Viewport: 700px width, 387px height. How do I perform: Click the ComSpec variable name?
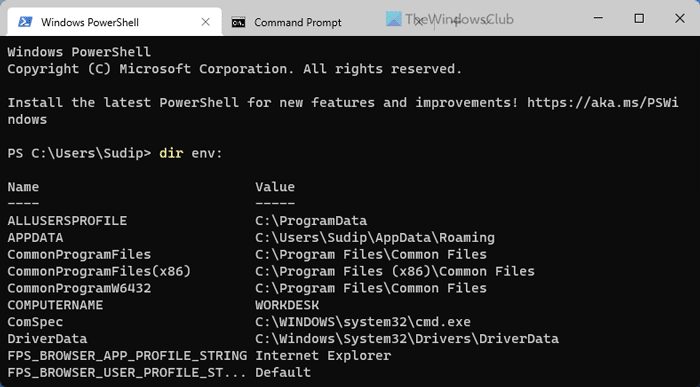coord(35,322)
